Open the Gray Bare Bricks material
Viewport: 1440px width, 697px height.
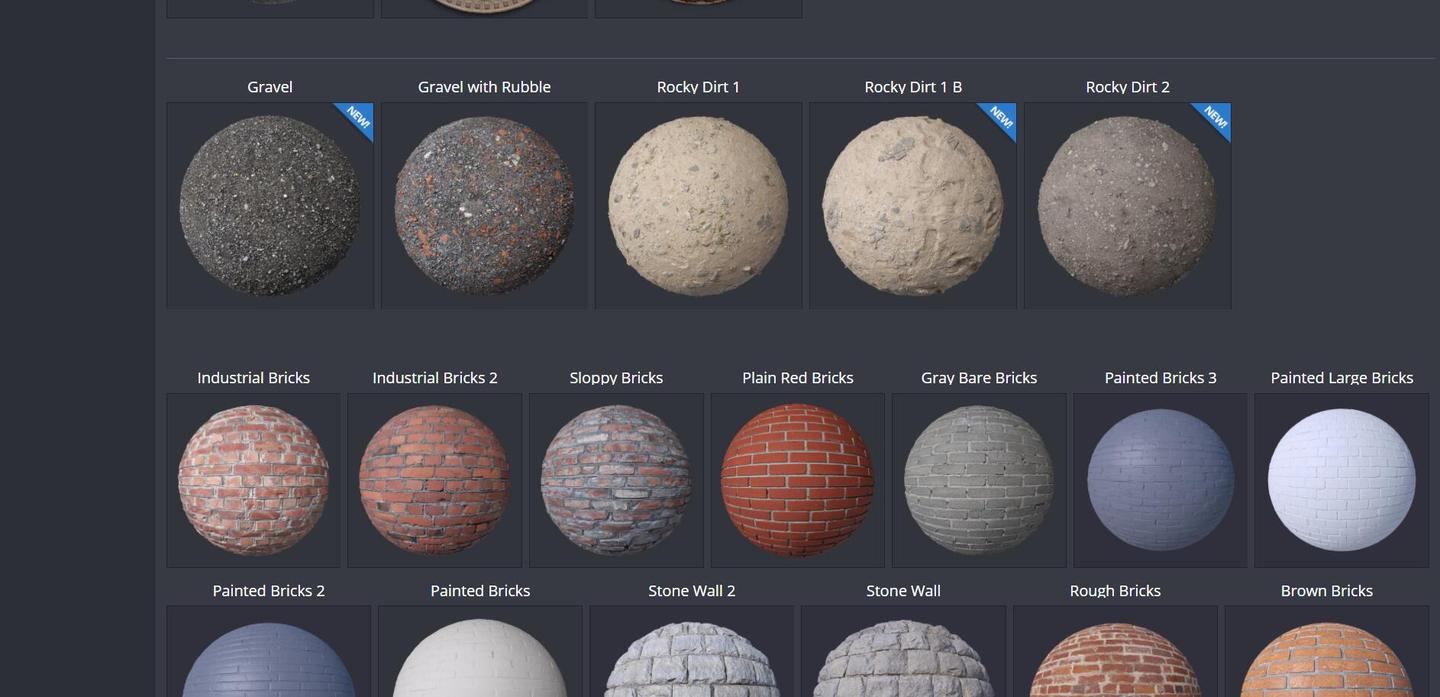click(979, 480)
